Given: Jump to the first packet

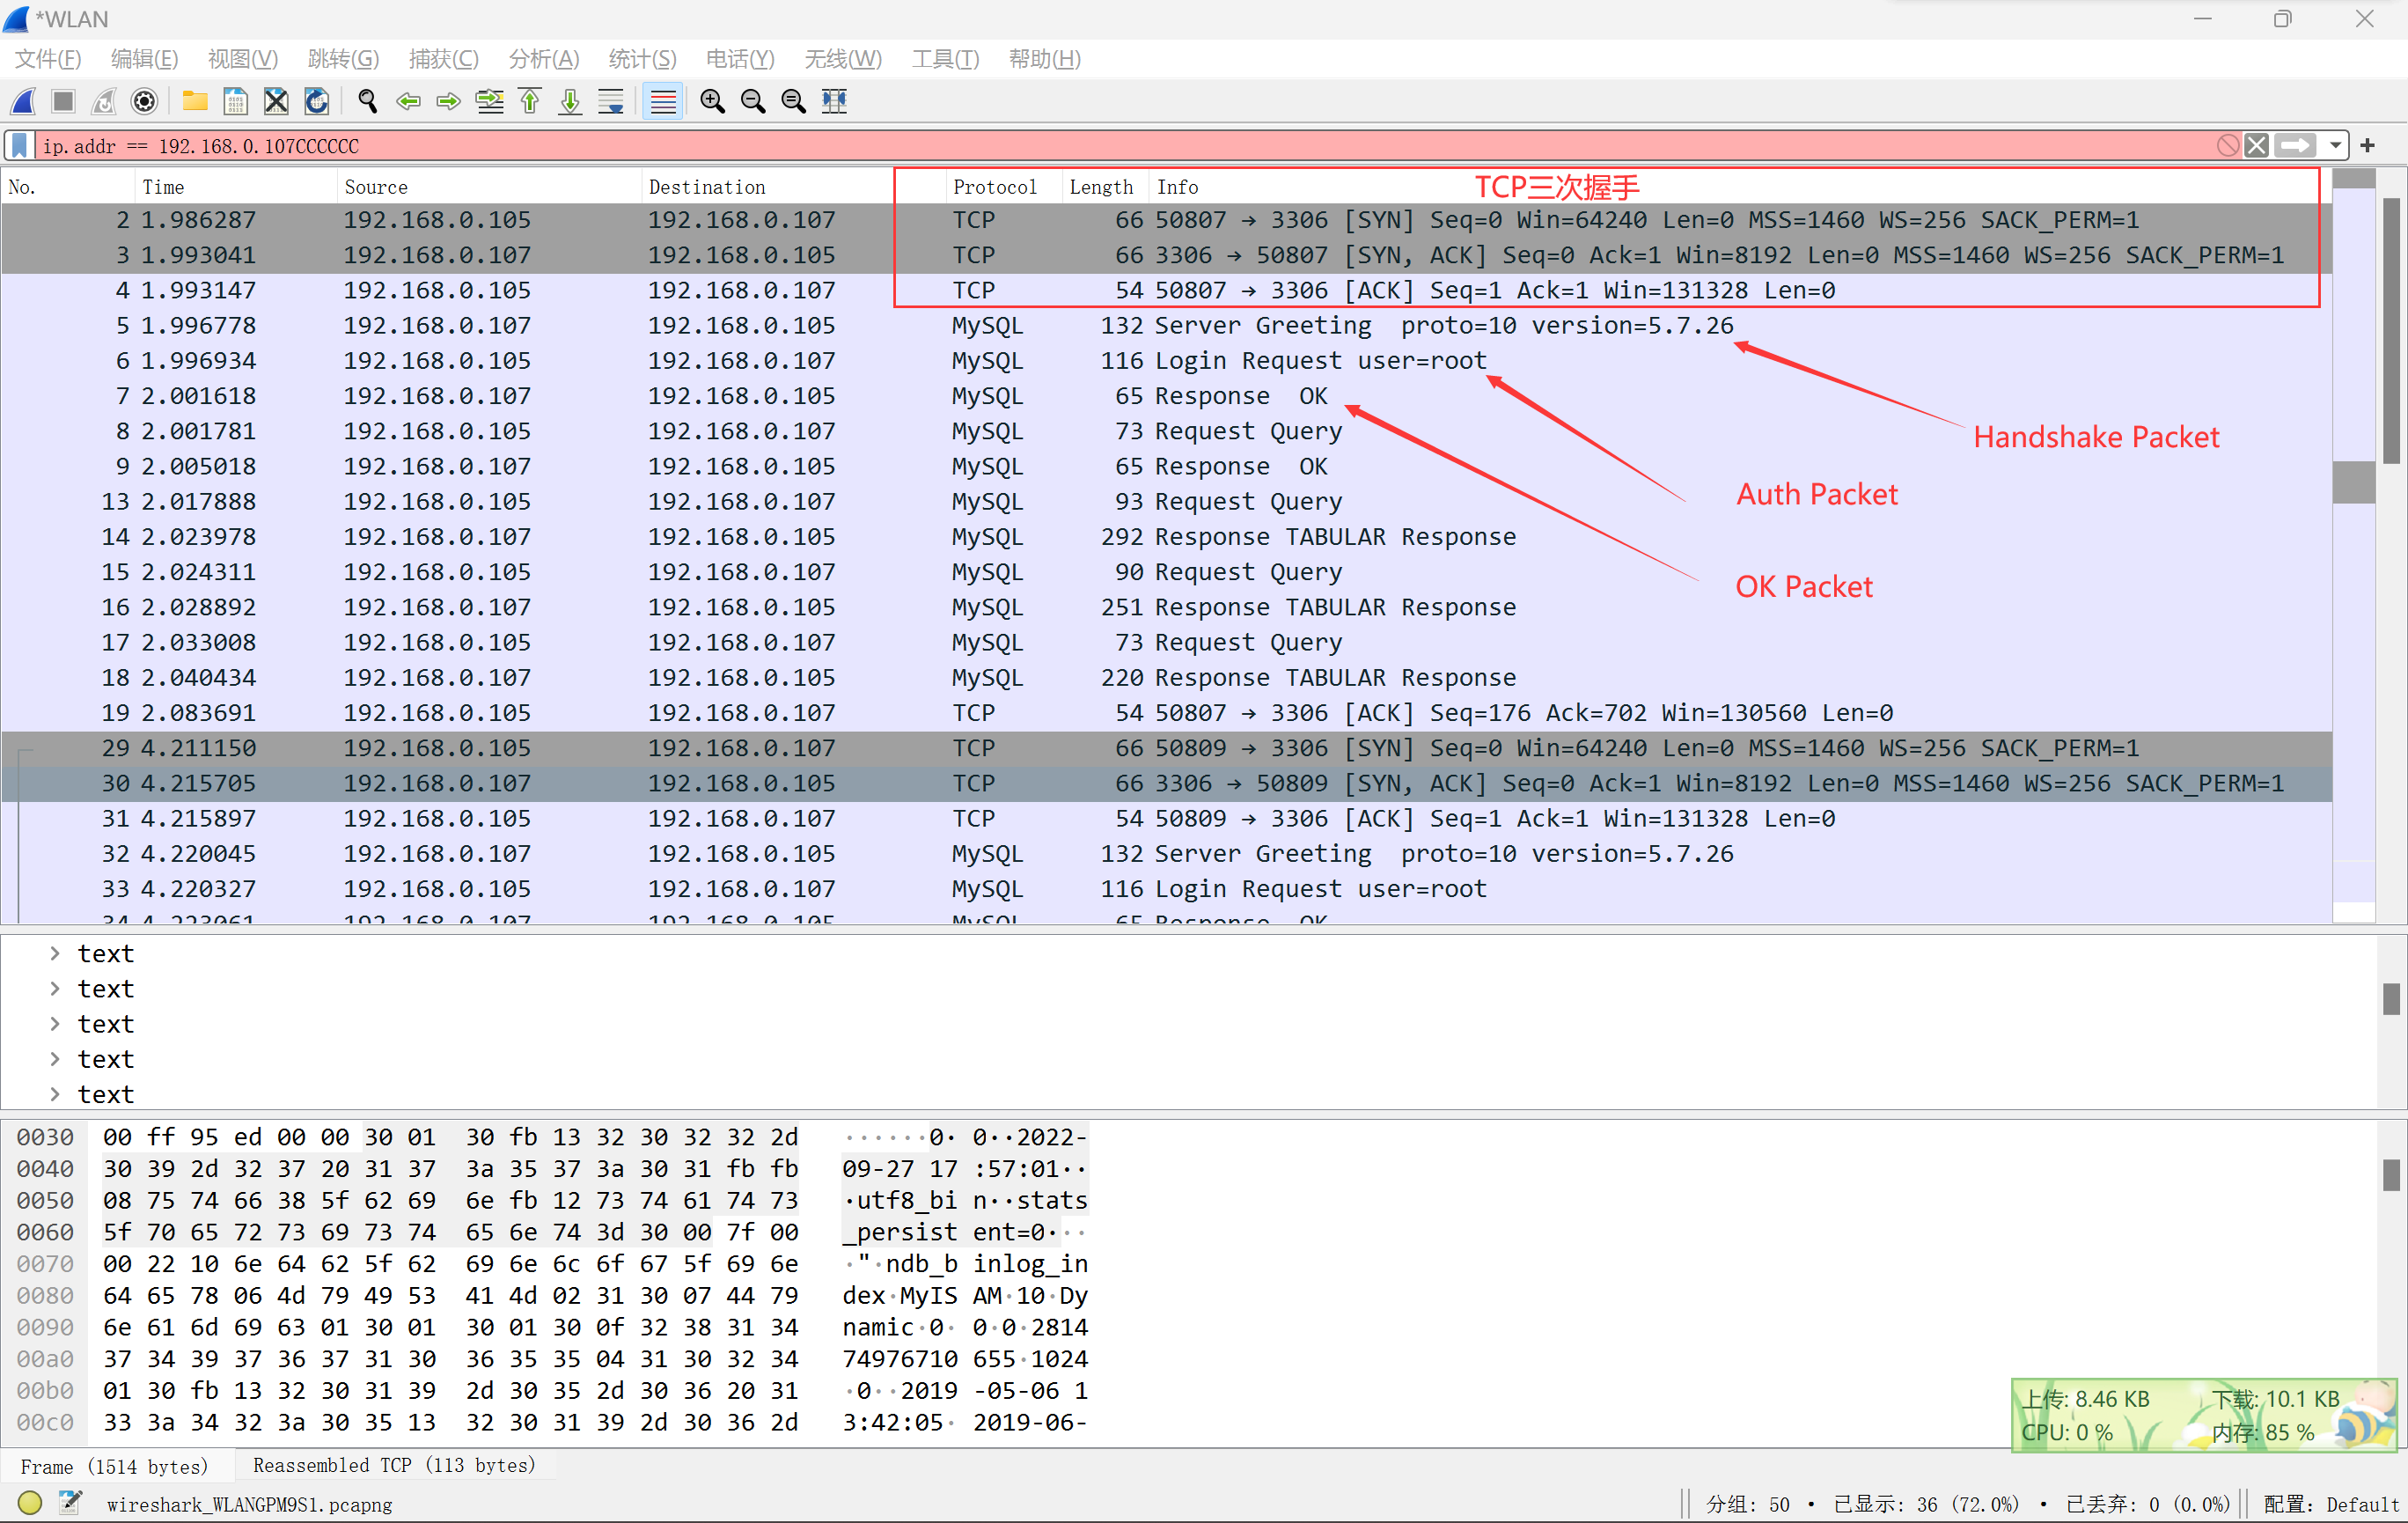Looking at the screenshot, I should coord(530,101).
